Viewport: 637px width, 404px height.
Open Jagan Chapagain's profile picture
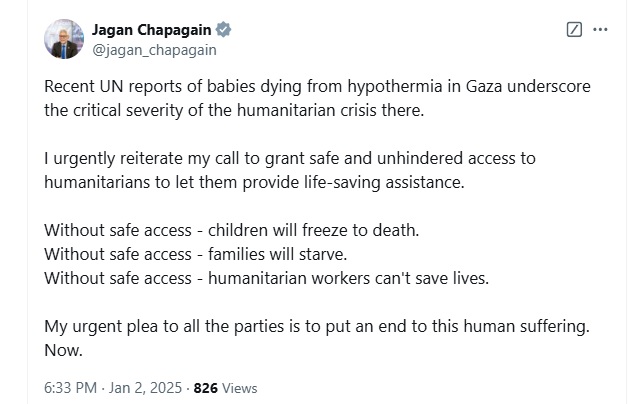coord(64,38)
